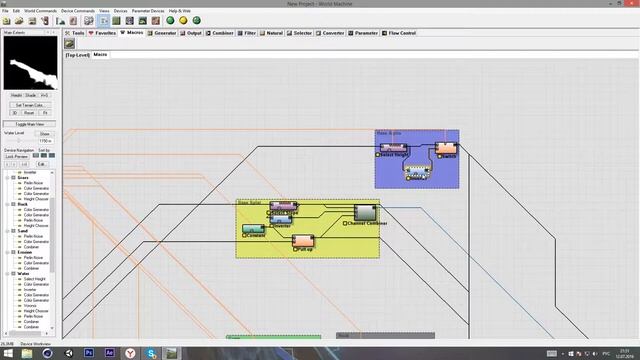Select the highlighted Device Workview toolbar icon
This screenshot has height=360, width=640.
(103, 20)
